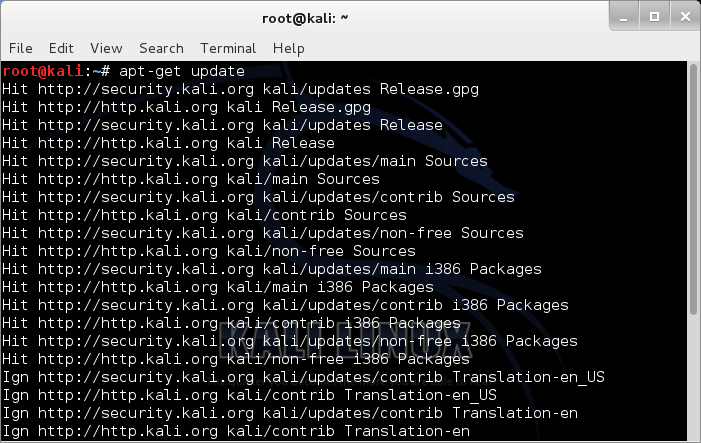Open the View menu

pos(106,48)
